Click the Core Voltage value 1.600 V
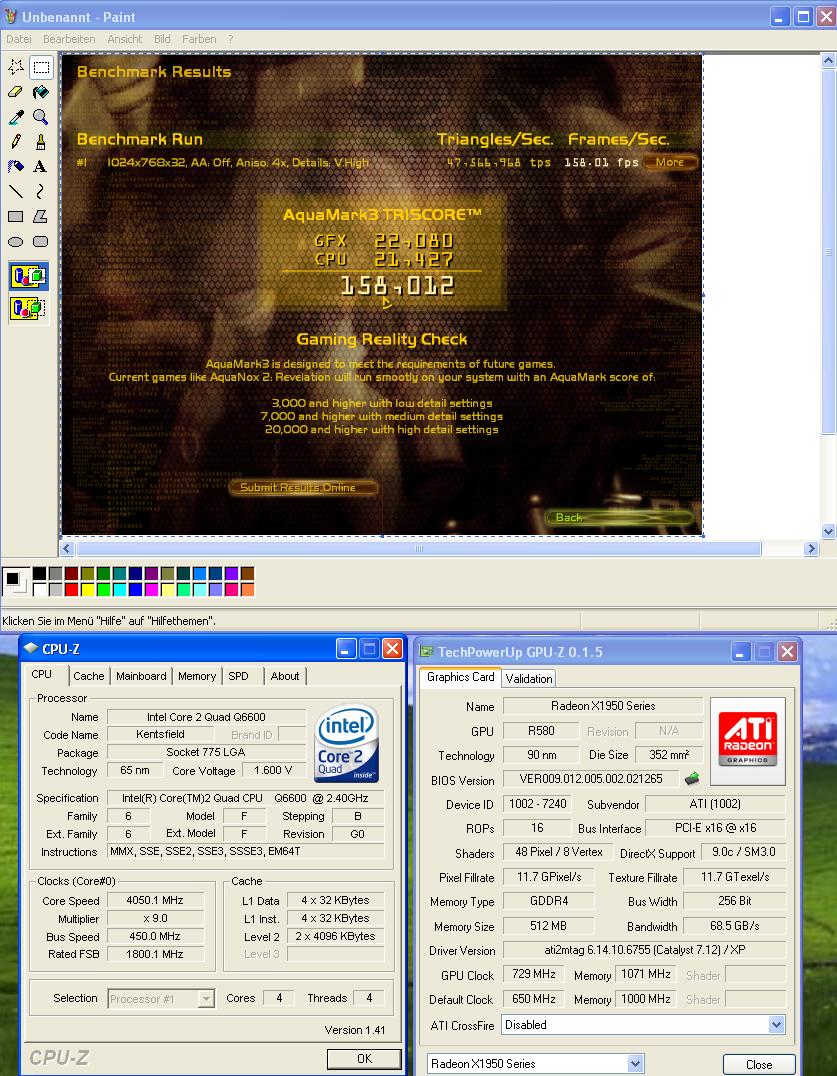This screenshot has width=837, height=1076. click(x=273, y=770)
